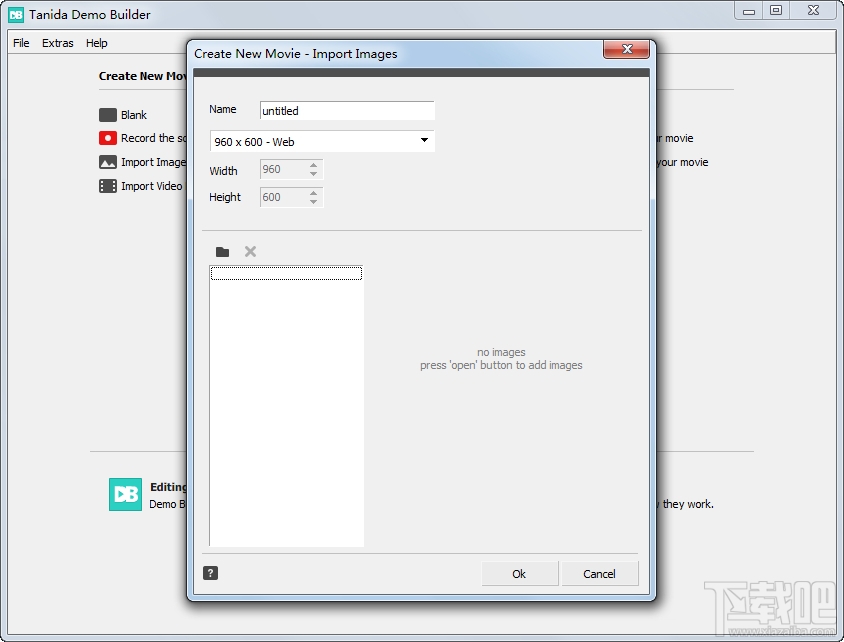This screenshot has width=844, height=642.
Task: Click the DB icon next to Editing
Action: 125,494
